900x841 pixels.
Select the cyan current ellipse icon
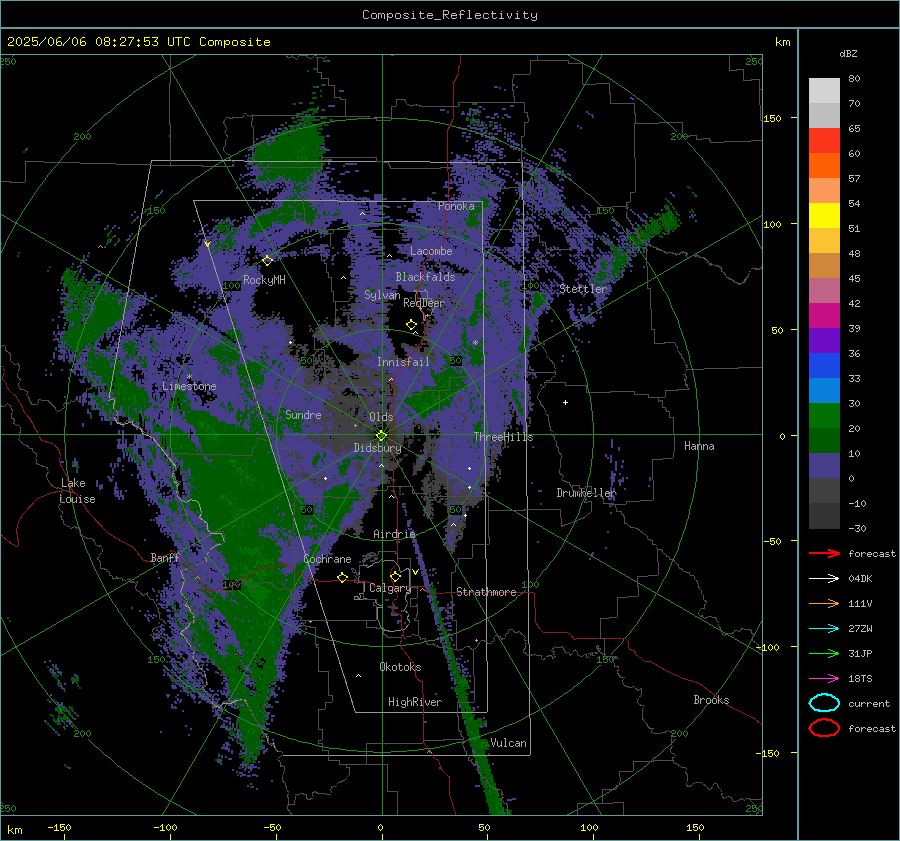click(824, 703)
